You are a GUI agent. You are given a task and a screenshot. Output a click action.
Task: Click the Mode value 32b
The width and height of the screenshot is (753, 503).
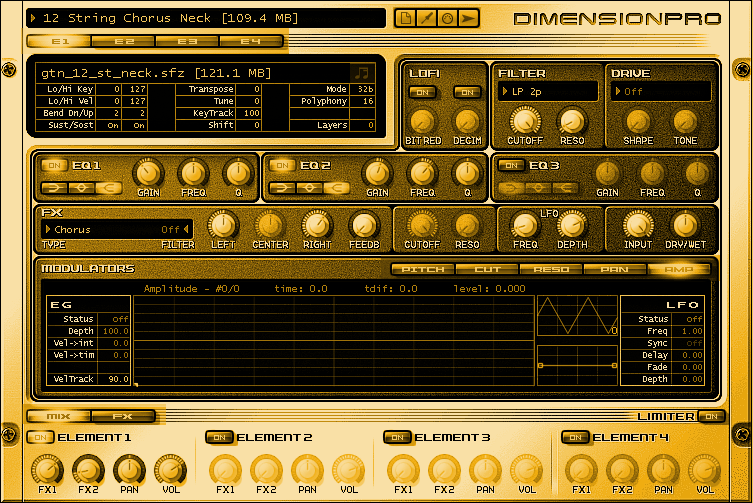point(365,89)
